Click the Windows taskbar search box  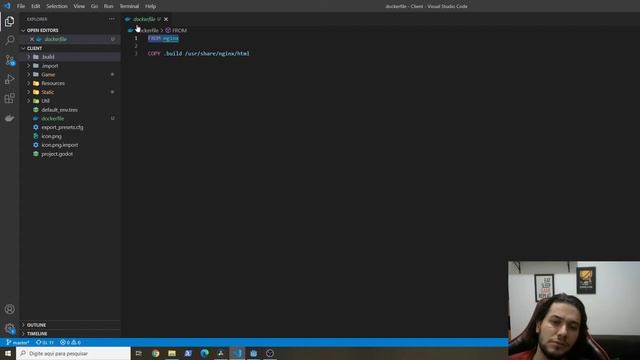coord(73,353)
